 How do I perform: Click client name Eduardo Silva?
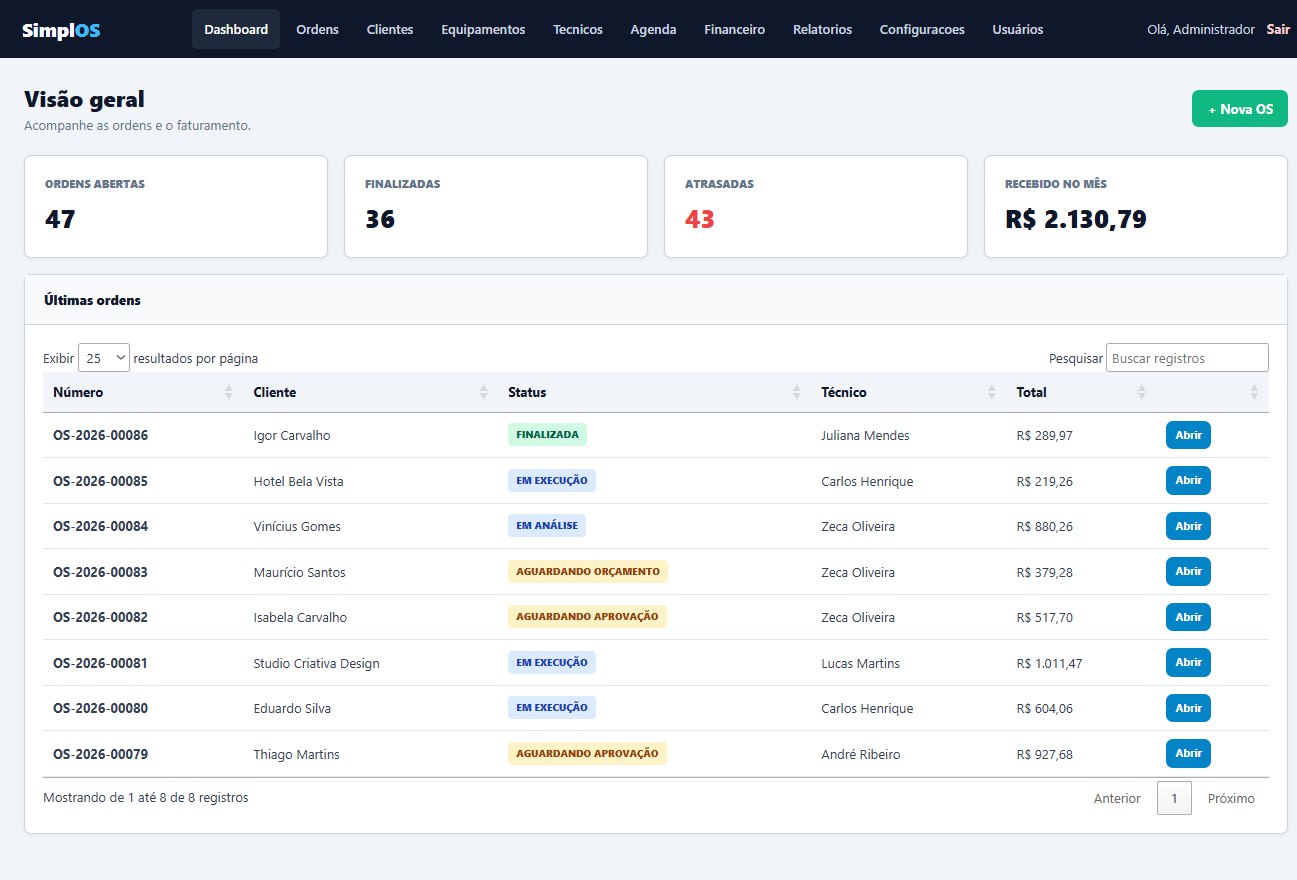[292, 708]
